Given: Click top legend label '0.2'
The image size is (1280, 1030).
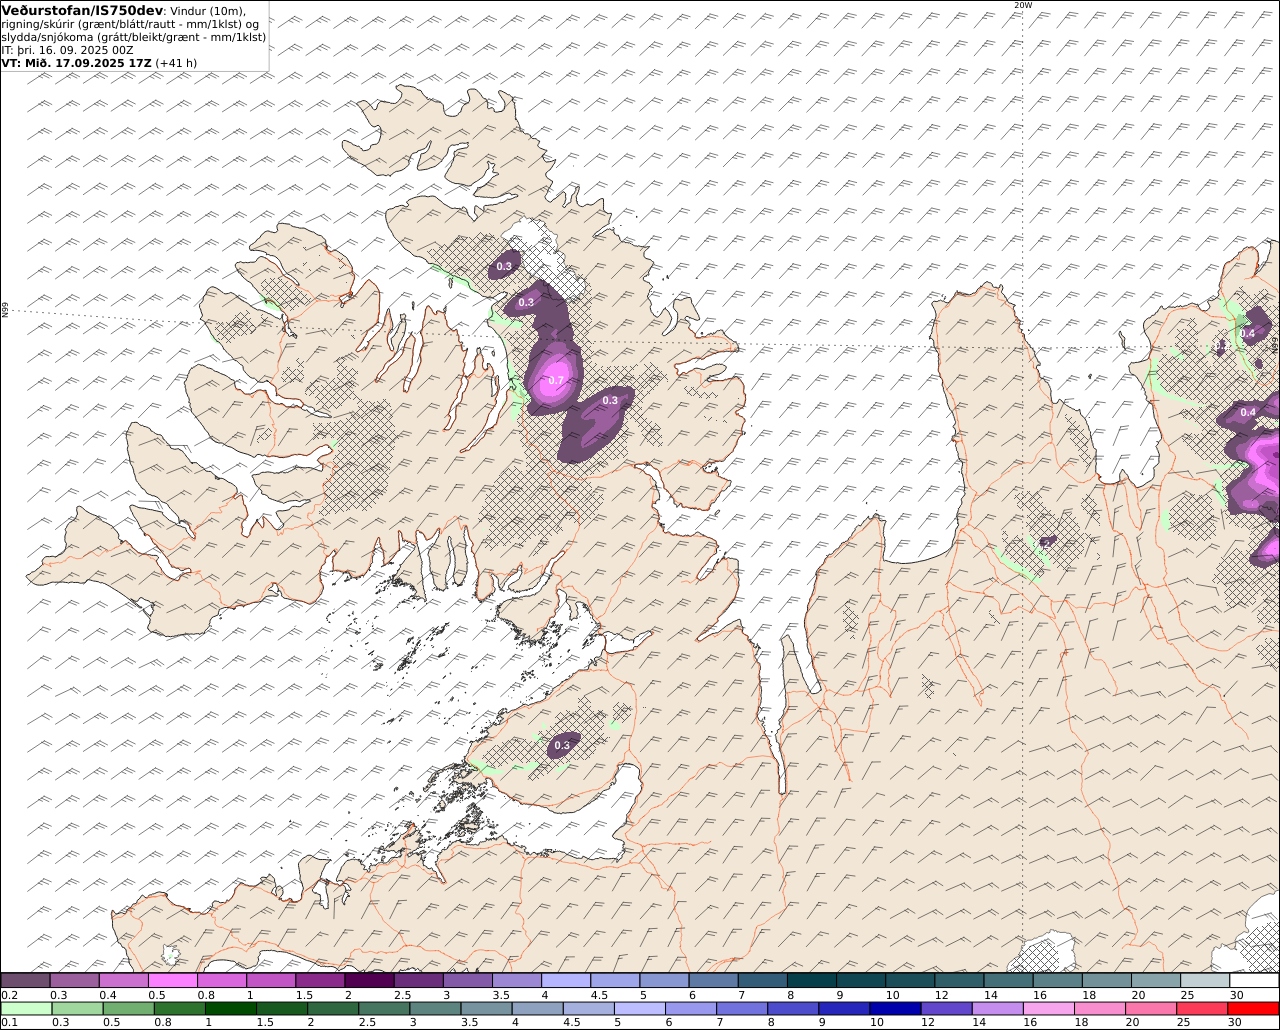Looking at the screenshot, I should coord(9,995).
